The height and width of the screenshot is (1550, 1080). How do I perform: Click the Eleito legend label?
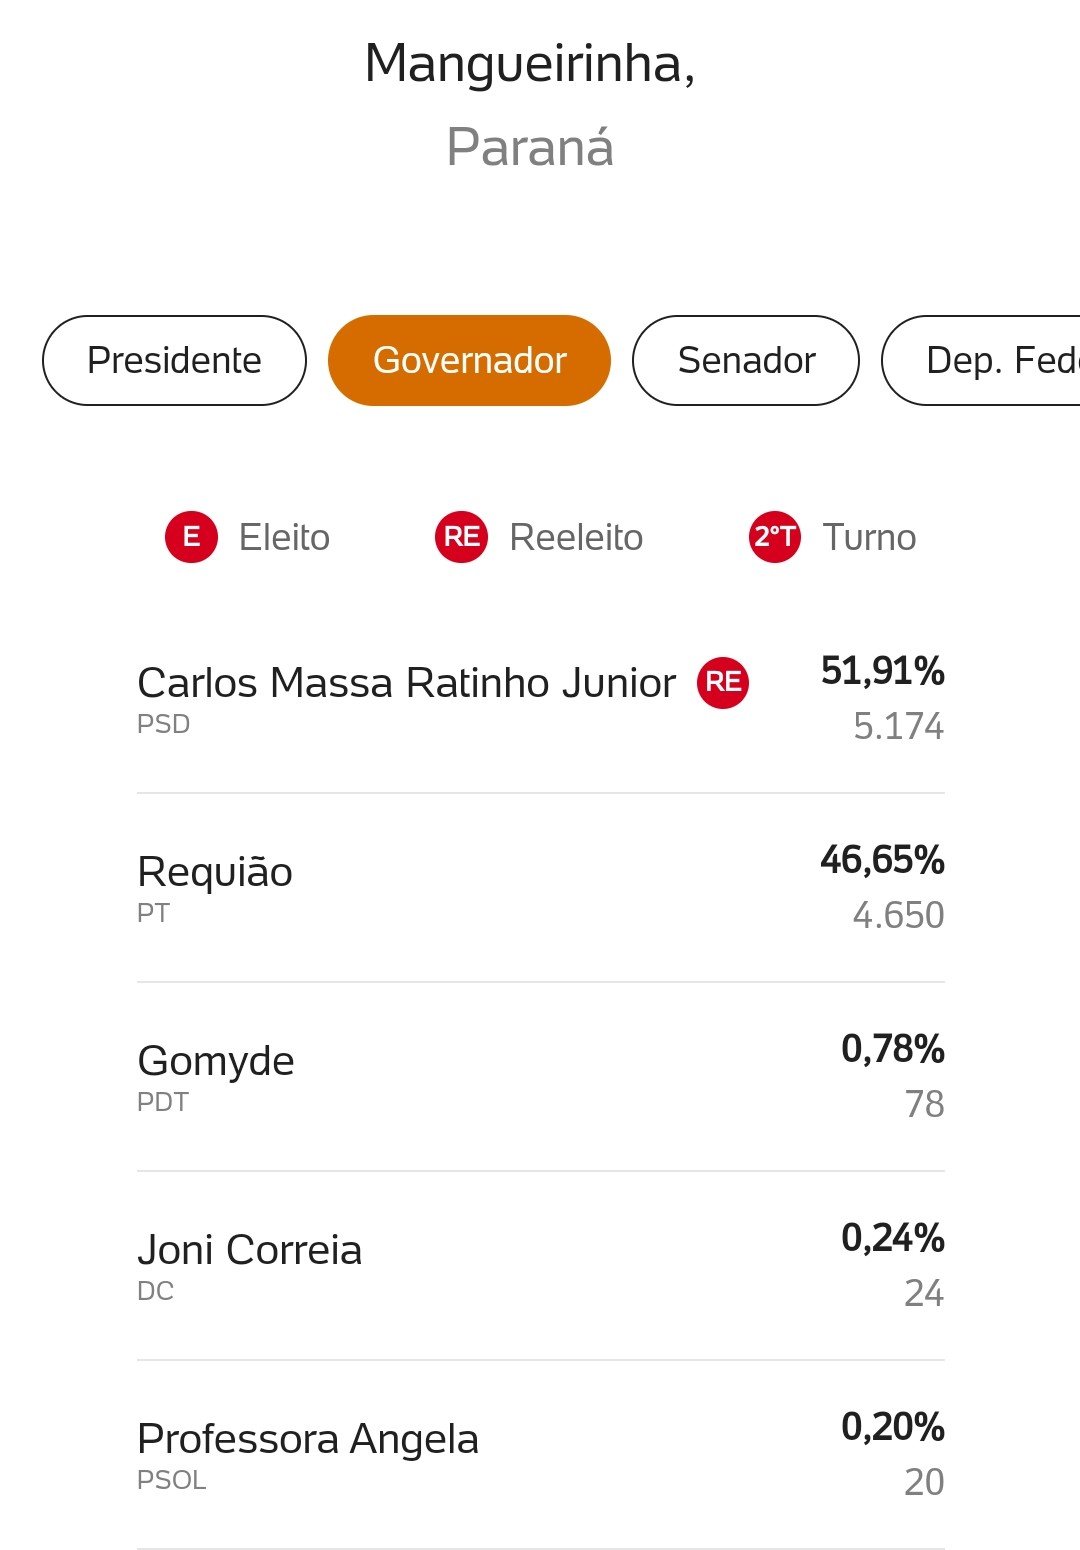284,538
